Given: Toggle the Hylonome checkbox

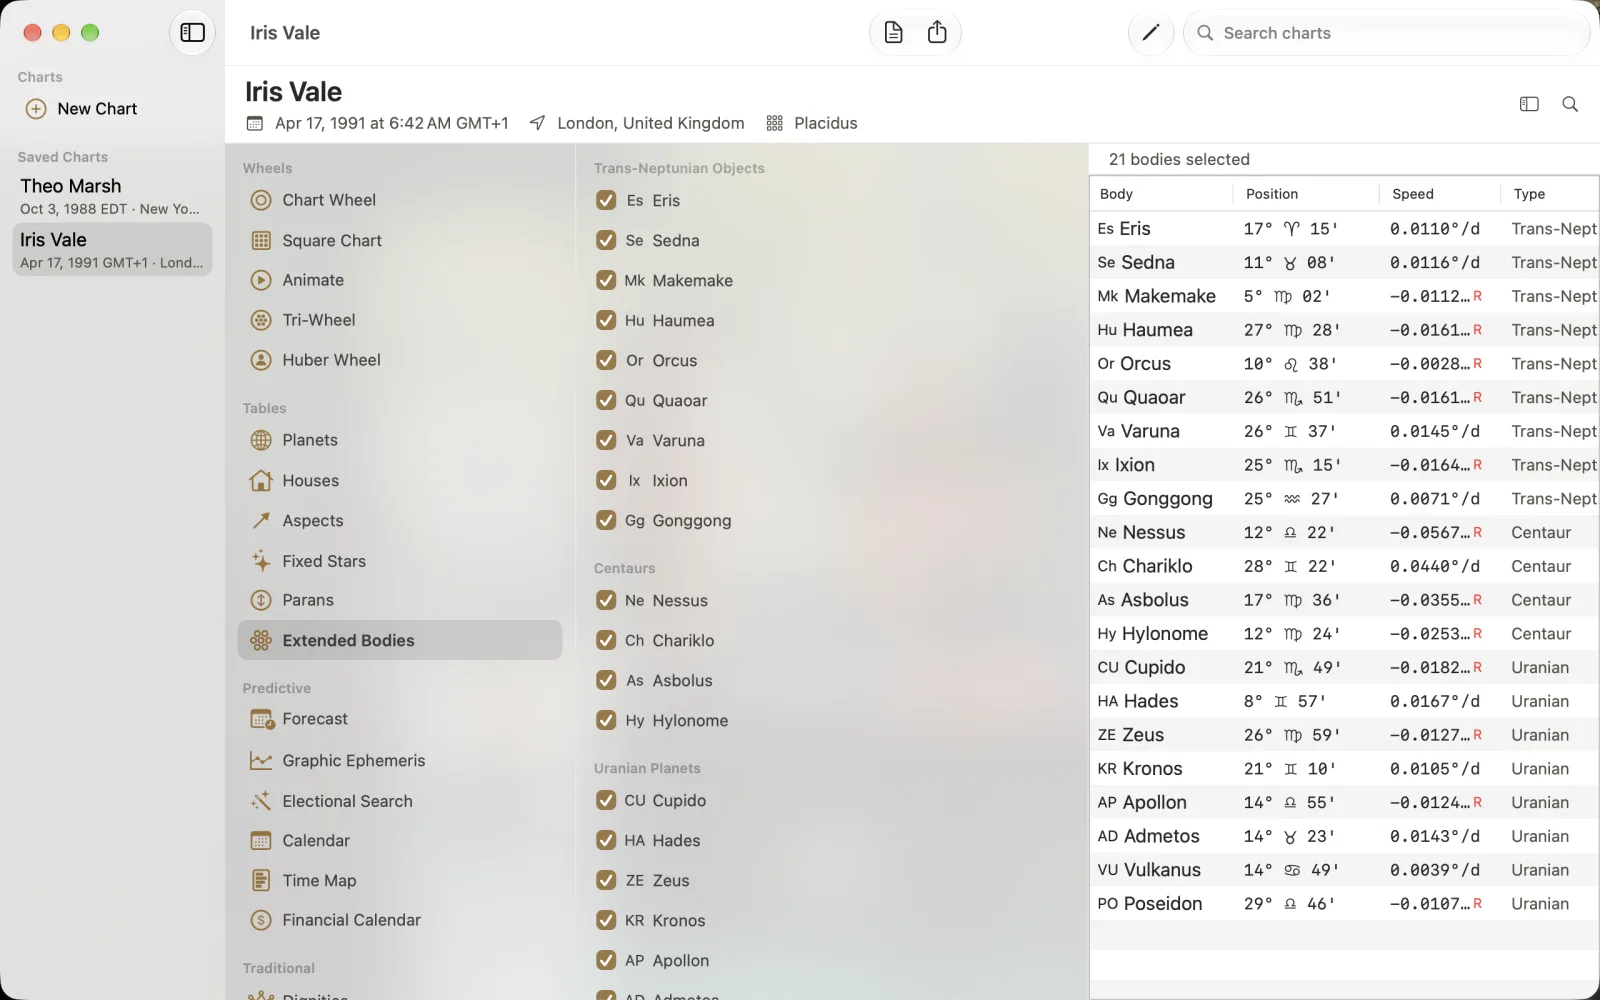Looking at the screenshot, I should tap(606, 720).
